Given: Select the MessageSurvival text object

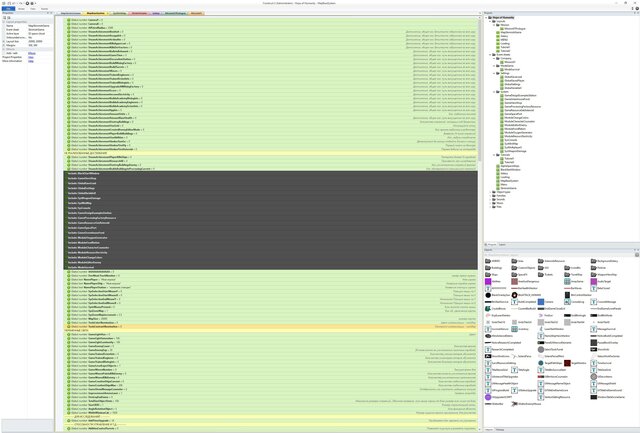Looking at the screenshot, I should pyautogui.click(x=604, y=329).
